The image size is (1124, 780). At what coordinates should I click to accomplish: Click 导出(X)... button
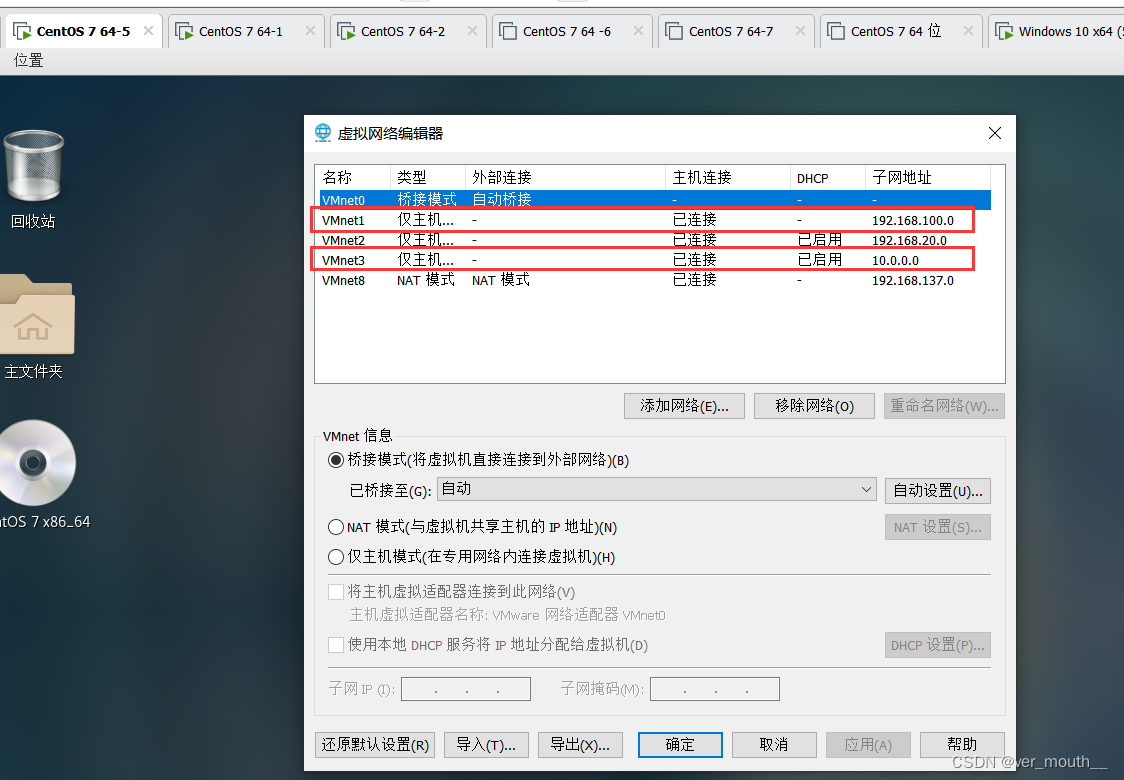[580, 745]
